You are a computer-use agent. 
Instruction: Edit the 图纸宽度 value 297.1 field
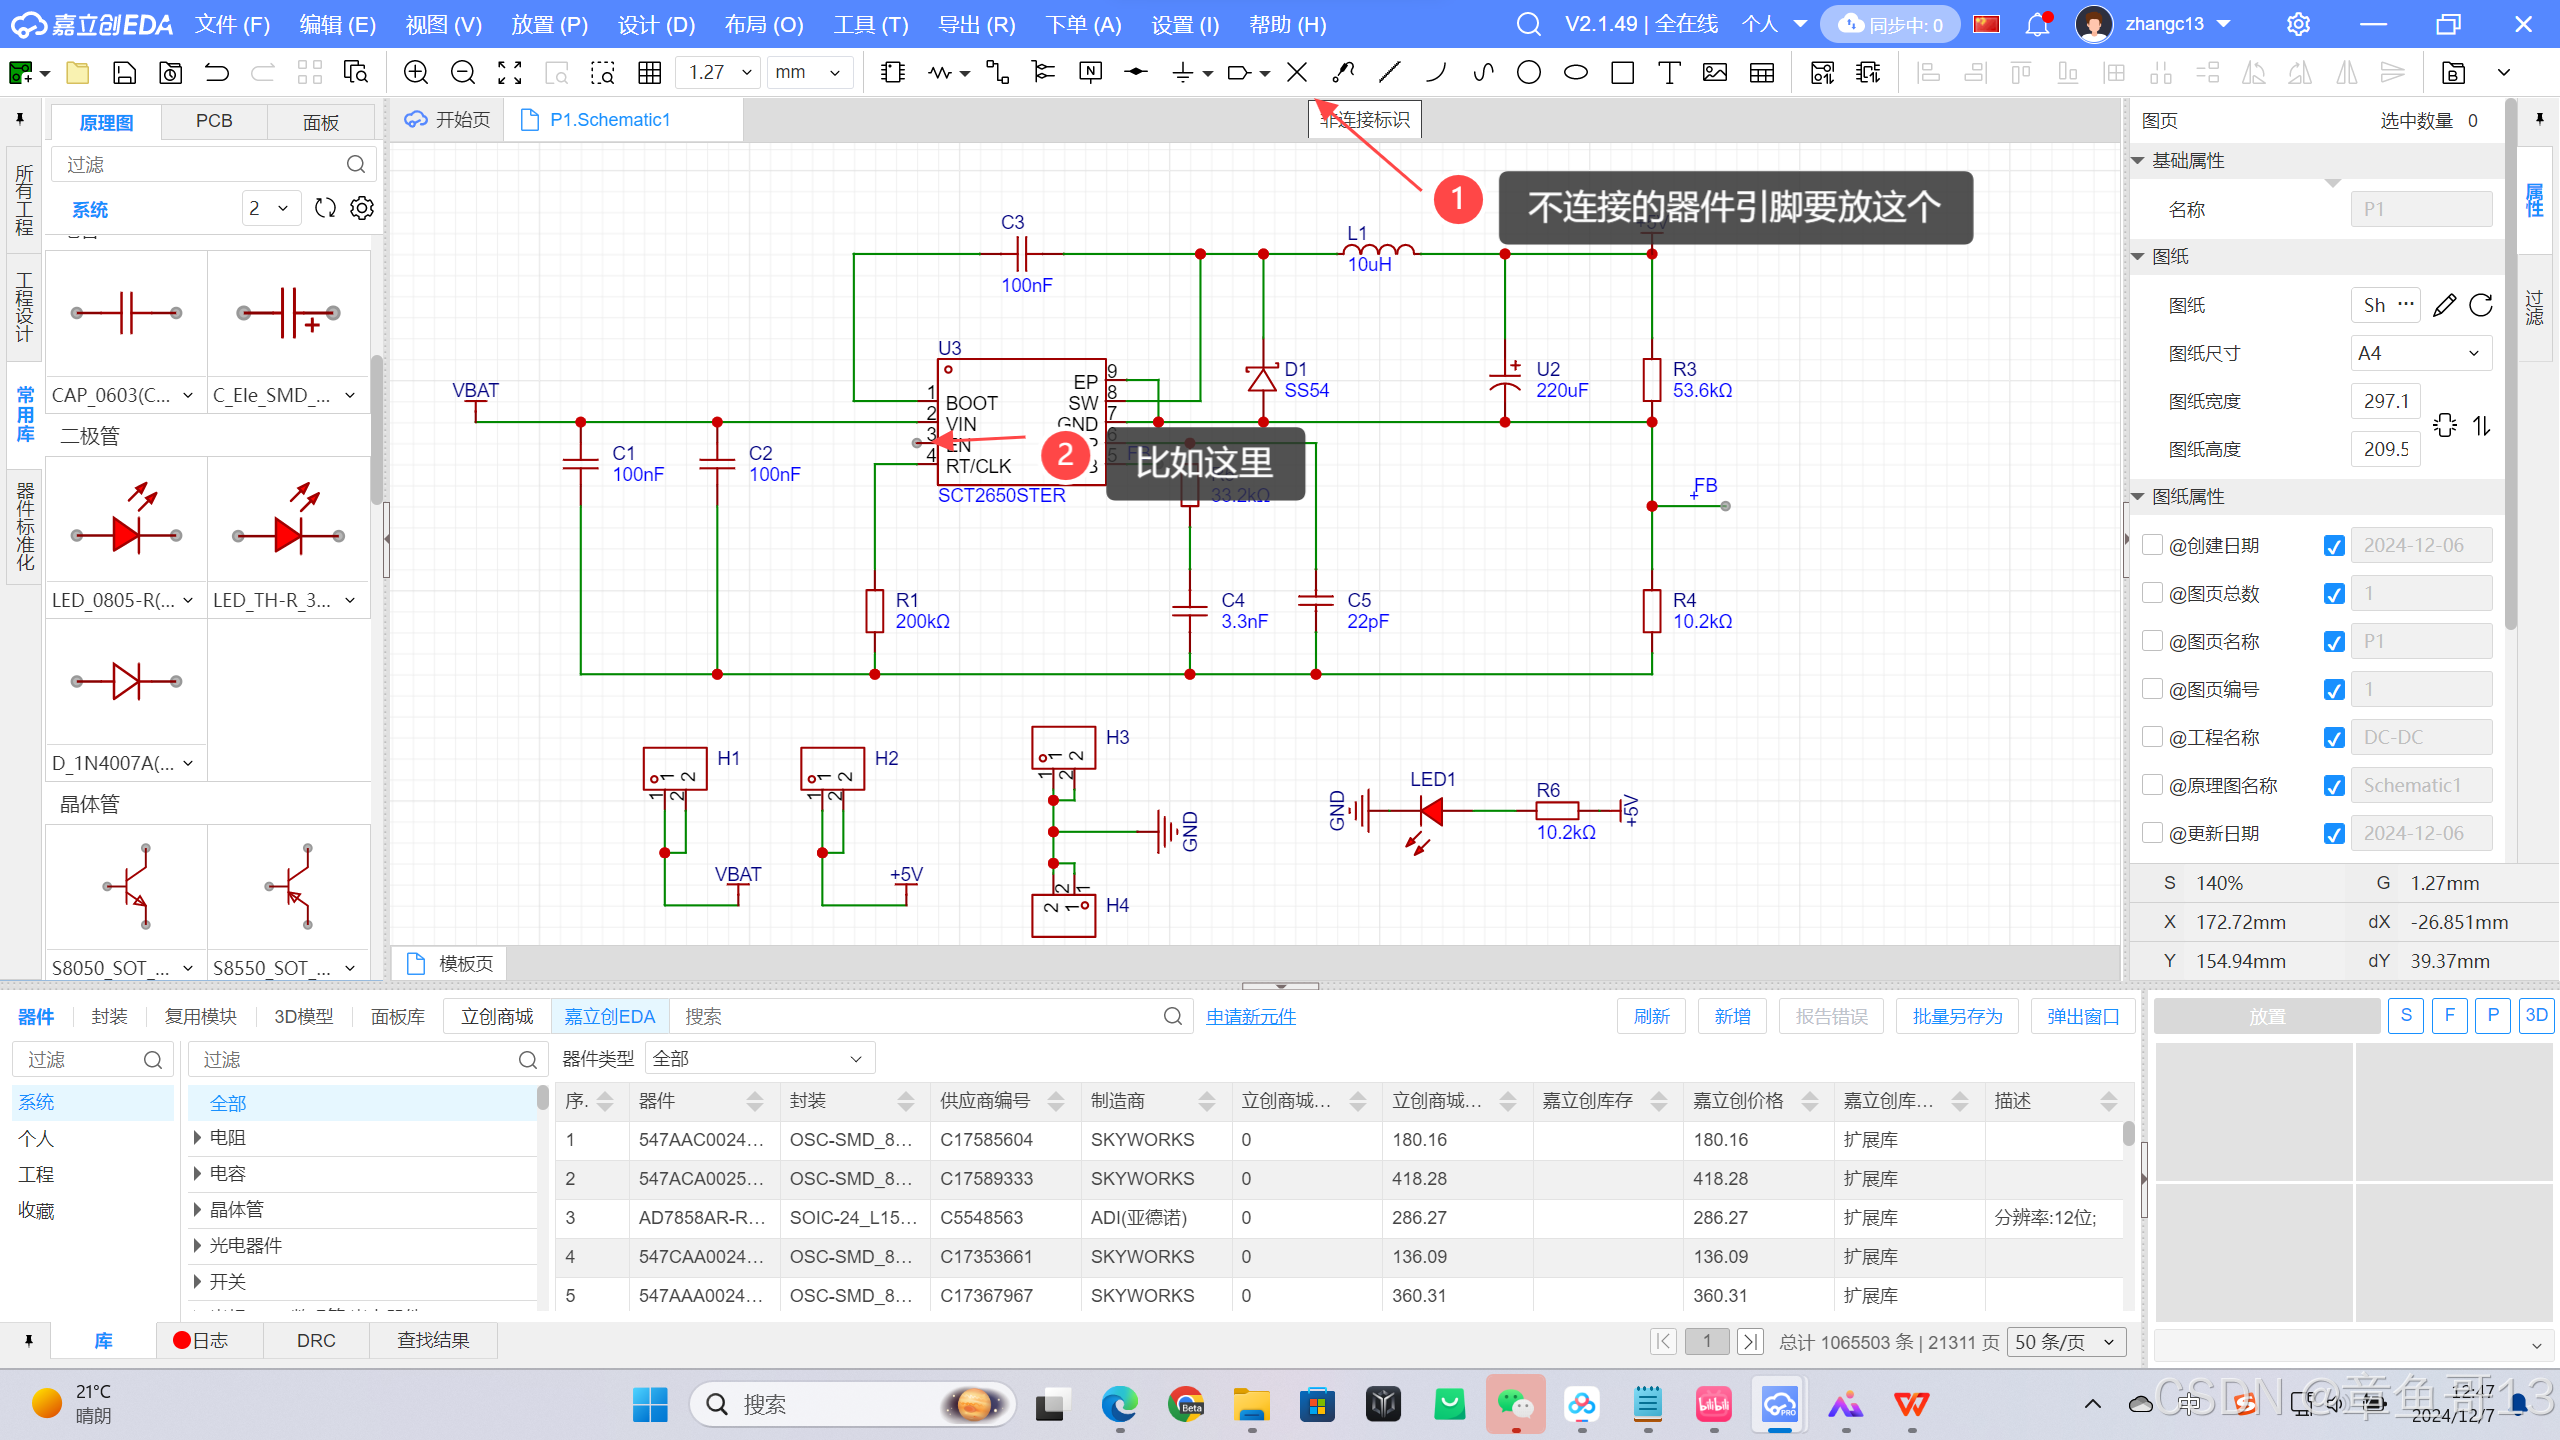[x=2385, y=400]
